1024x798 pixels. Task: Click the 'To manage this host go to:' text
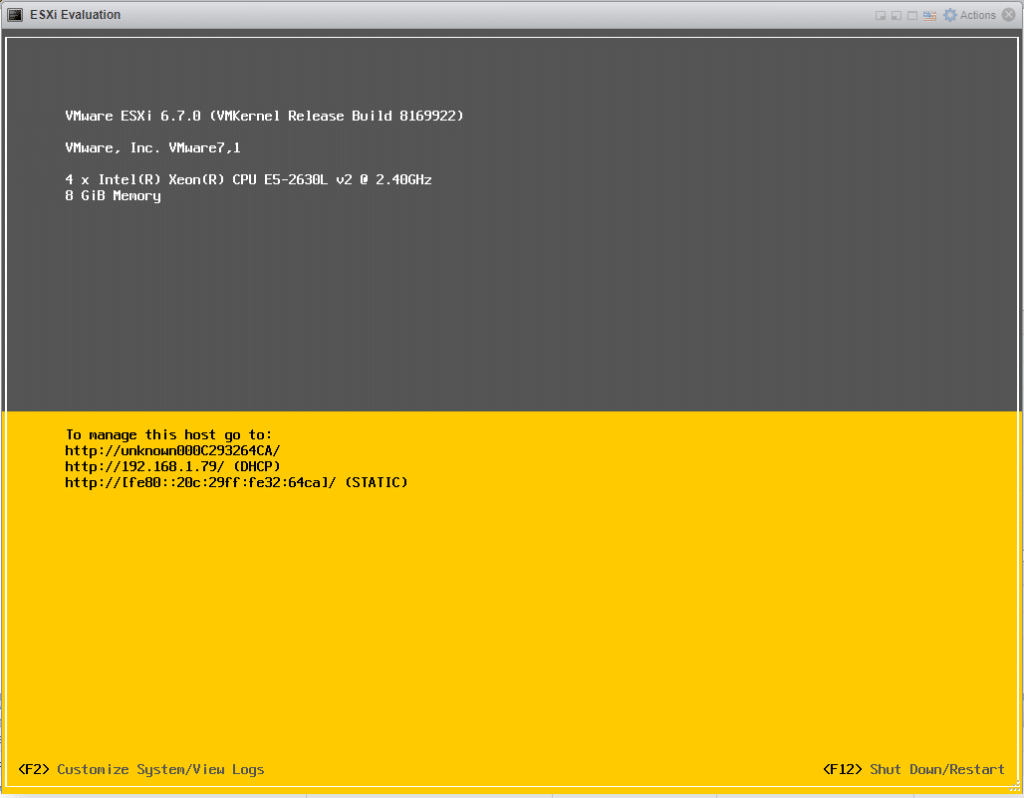click(x=168, y=435)
